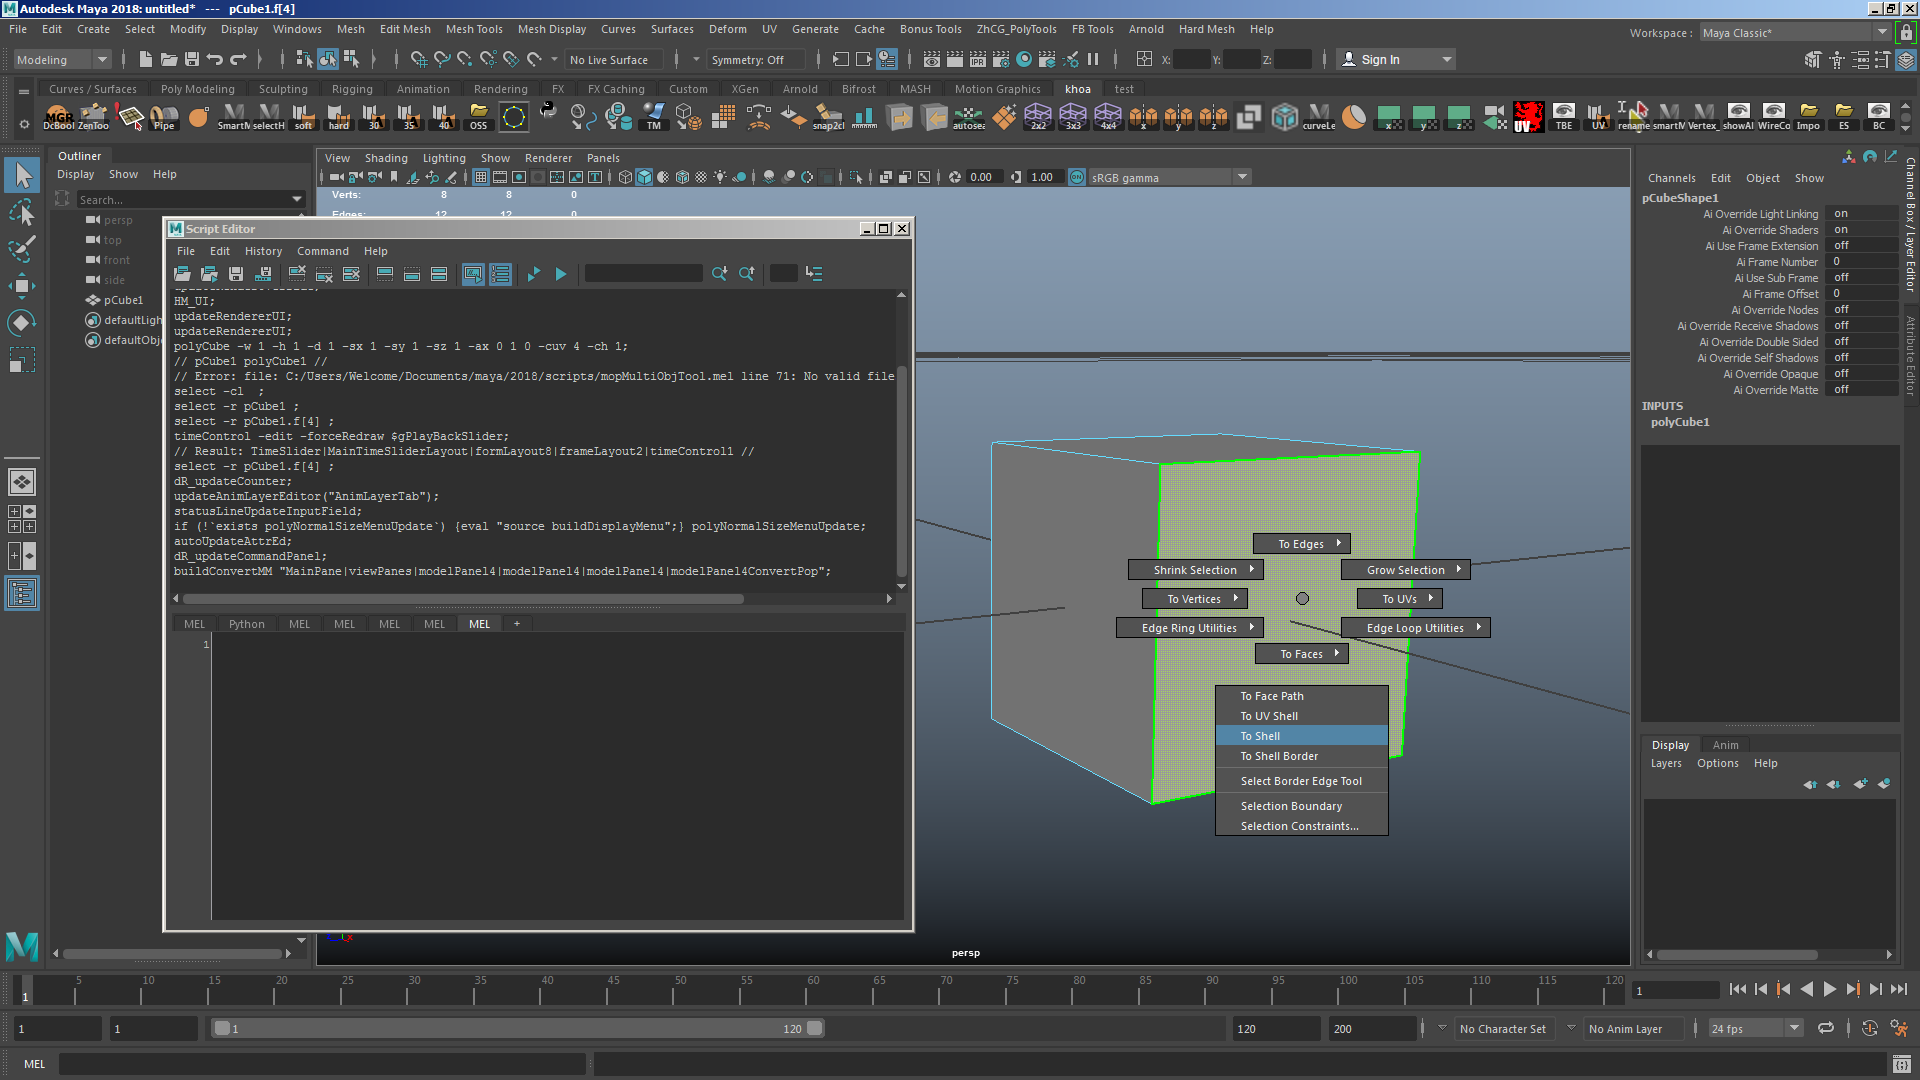Switch to the Python tab in Script Editor

(x=246, y=623)
